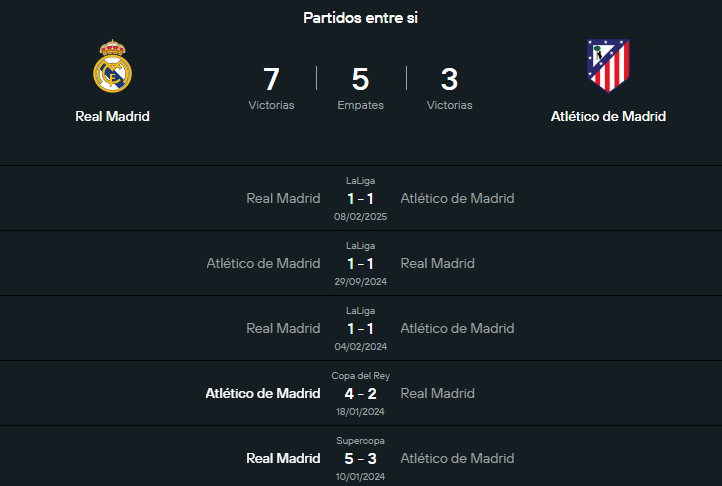Open the 1-1 score from 29/09/2024
The height and width of the screenshot is (486, 722).
[360, 263]
